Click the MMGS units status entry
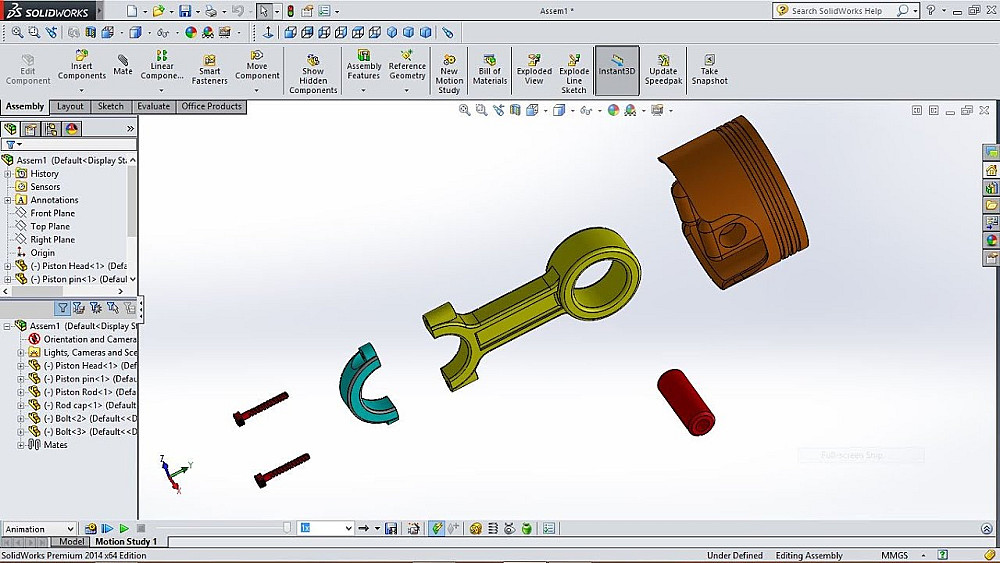This screenshot has width=1000, height=563. 894,555
